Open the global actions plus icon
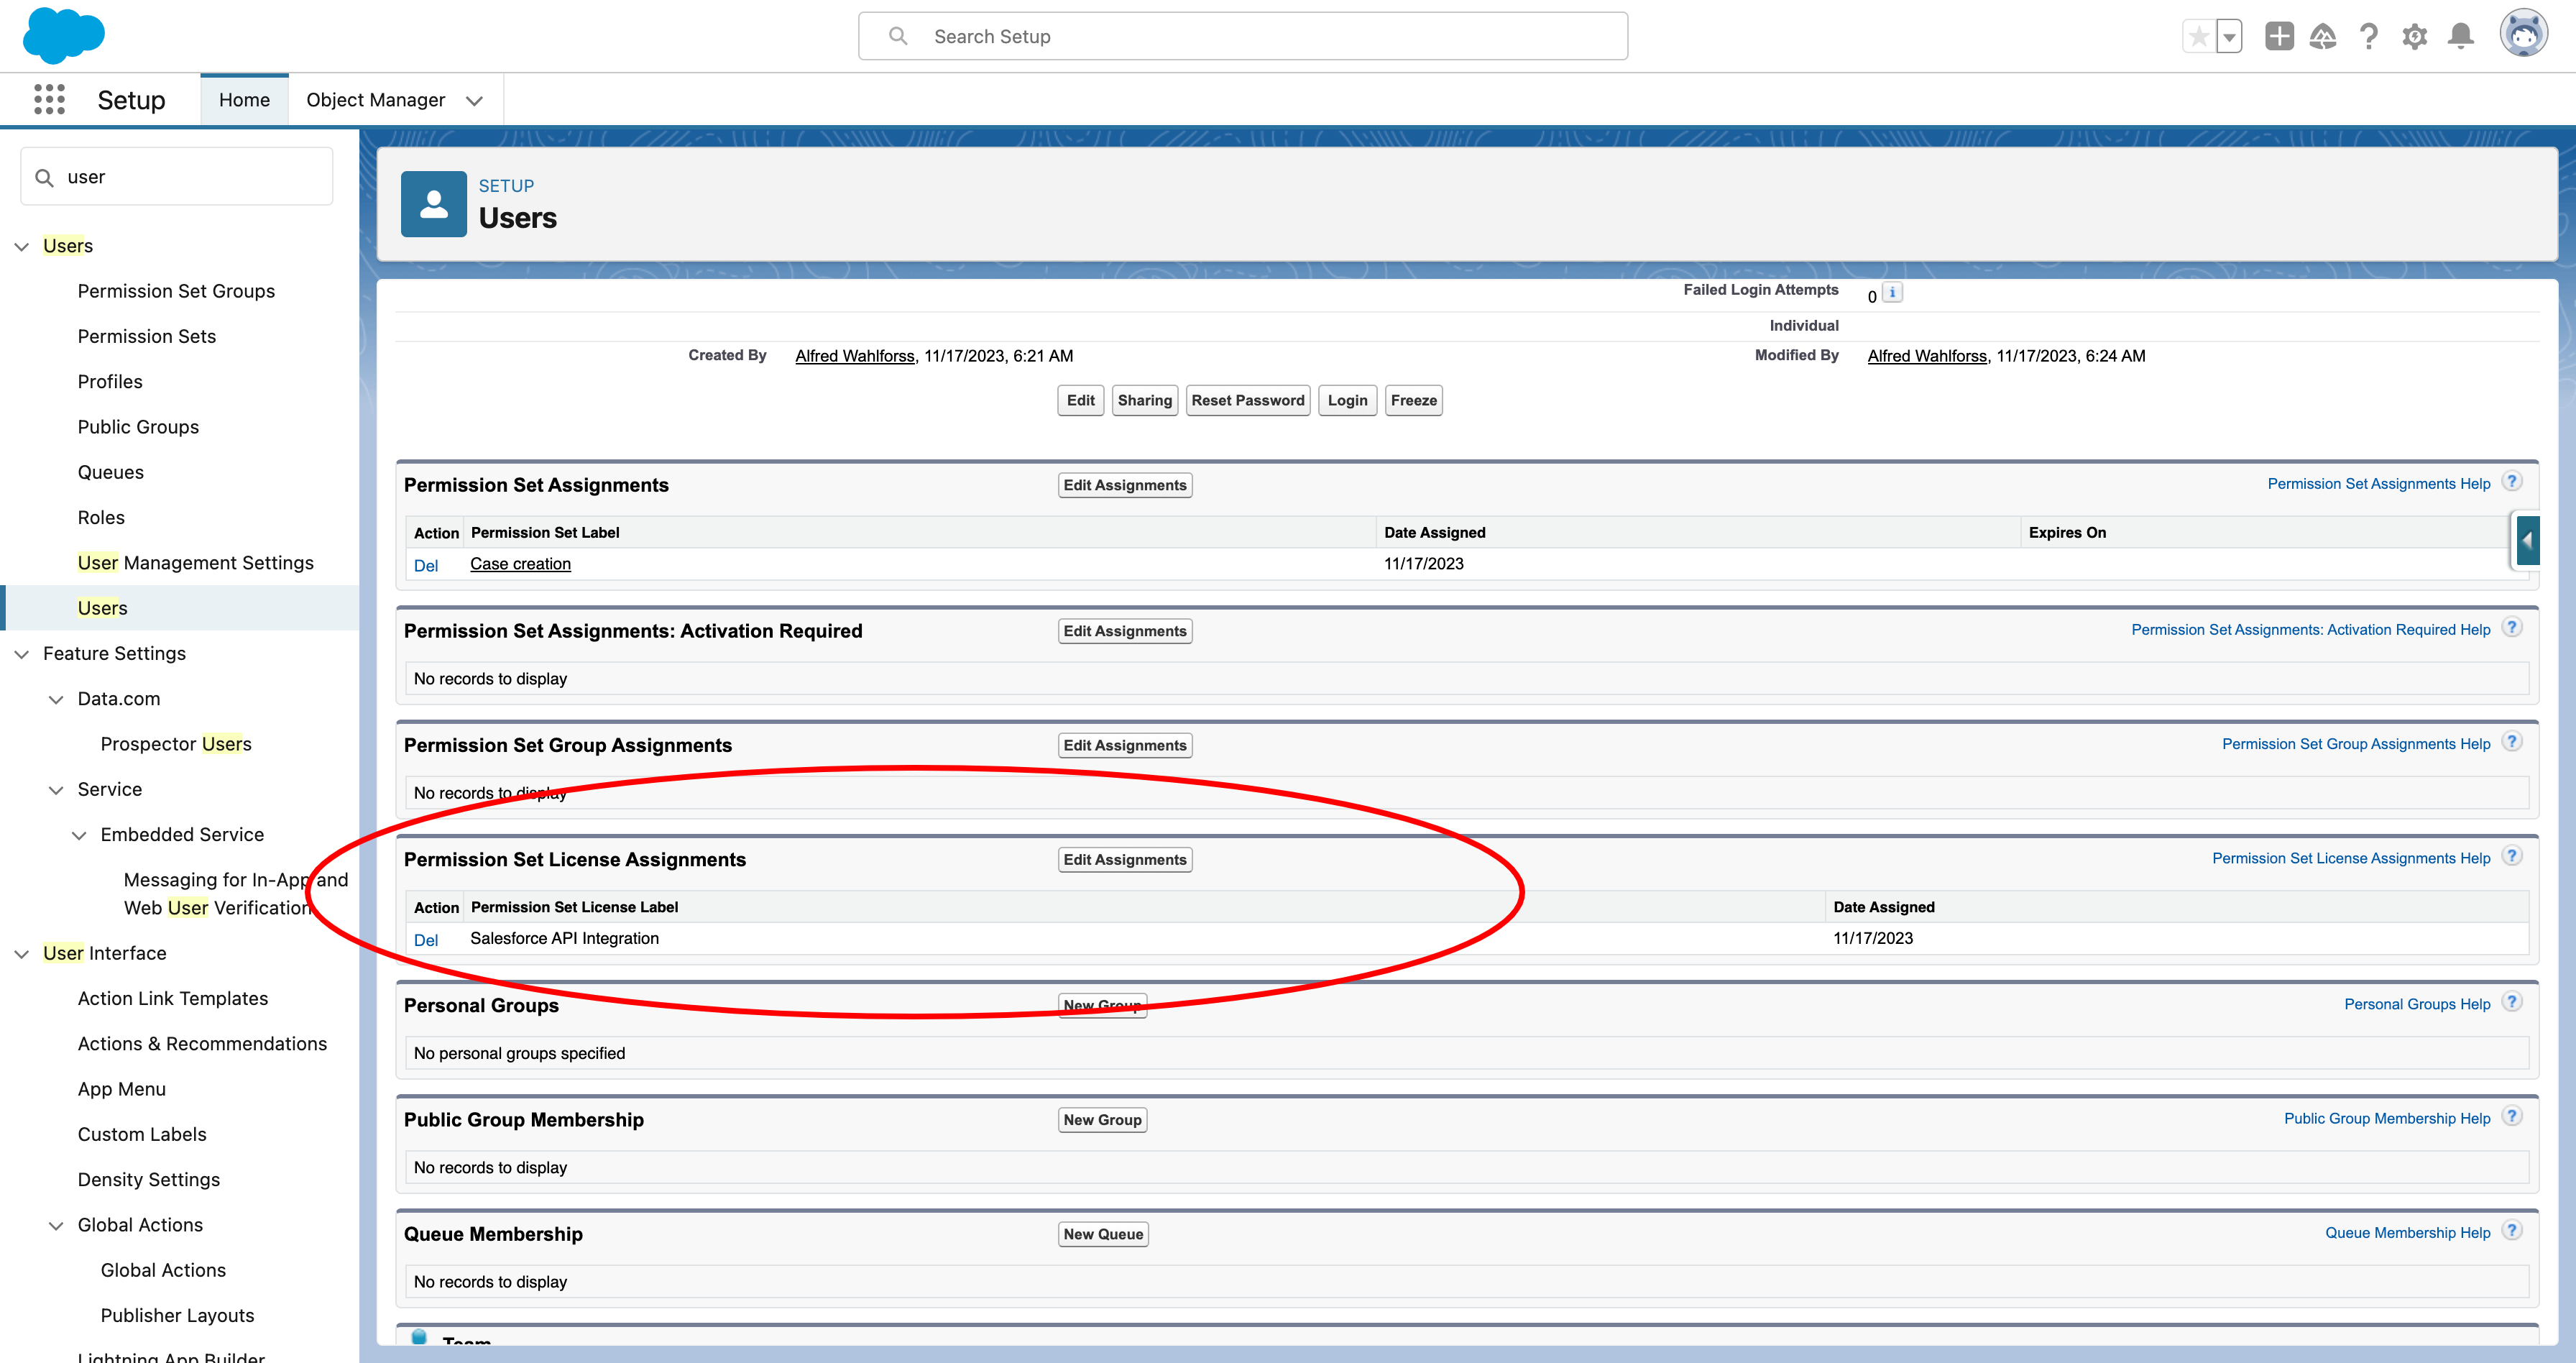2576x1363 pixels. point(2279,37)
